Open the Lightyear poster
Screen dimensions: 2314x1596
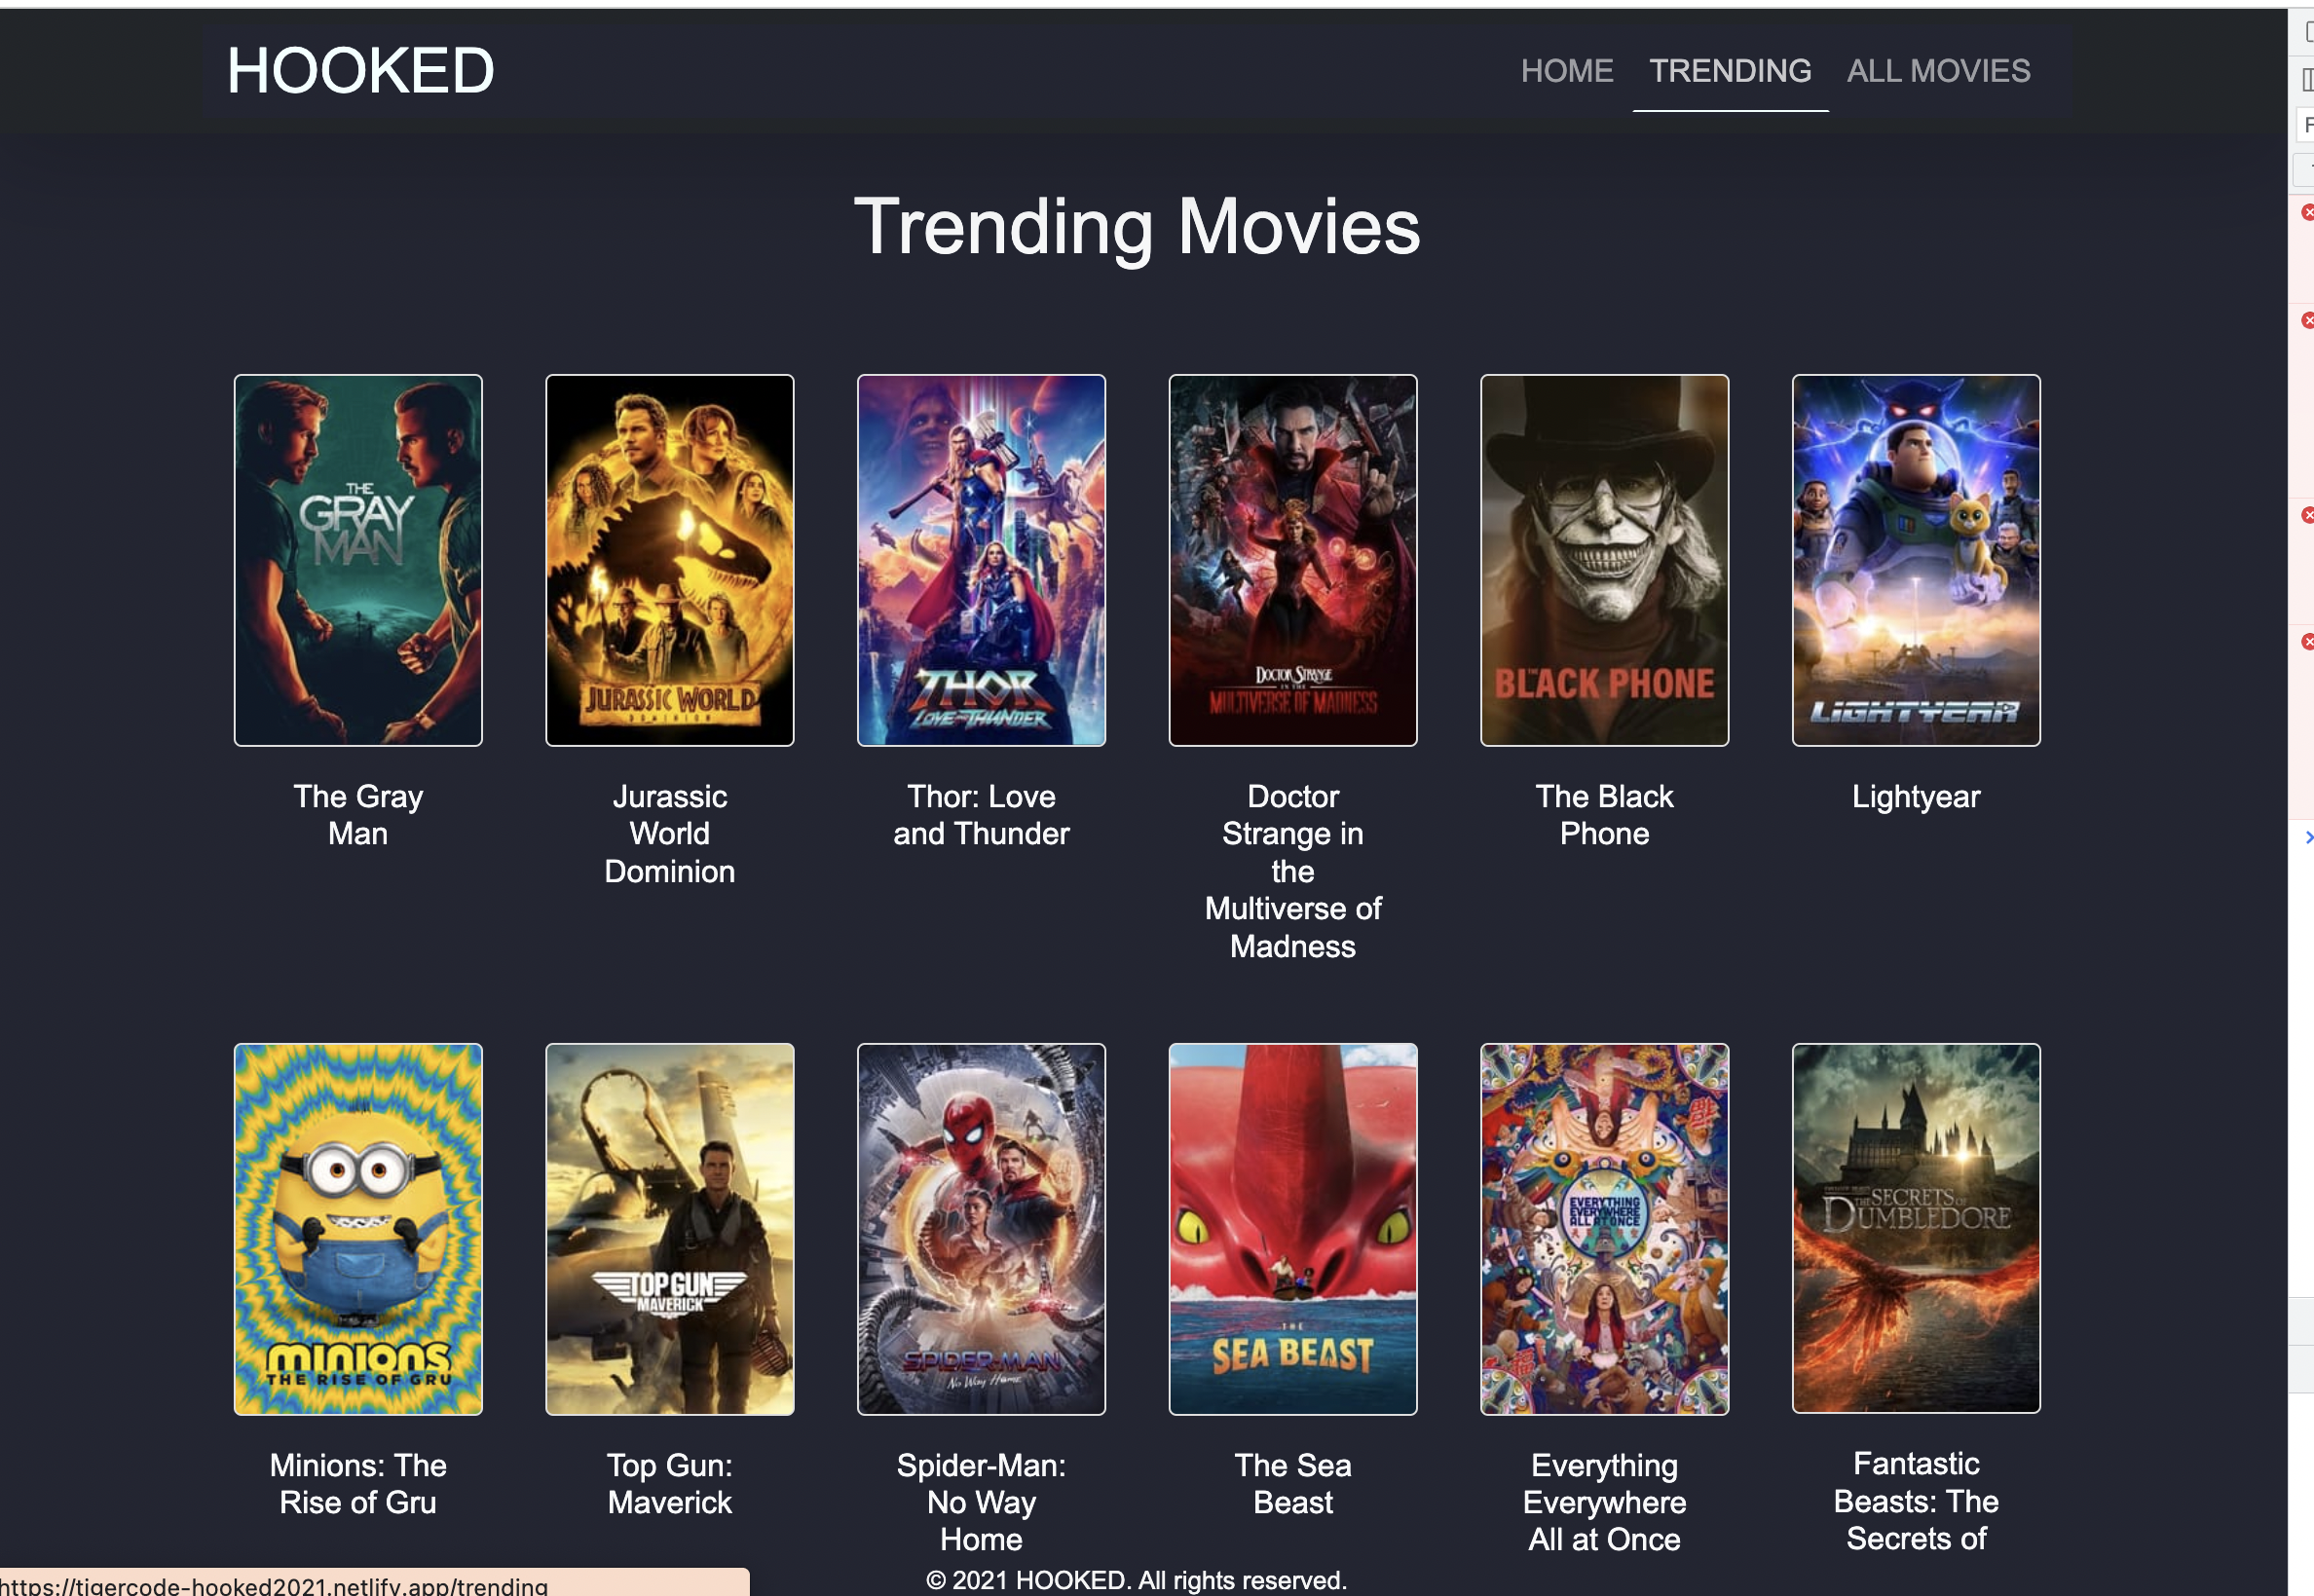pos(1915,560)
